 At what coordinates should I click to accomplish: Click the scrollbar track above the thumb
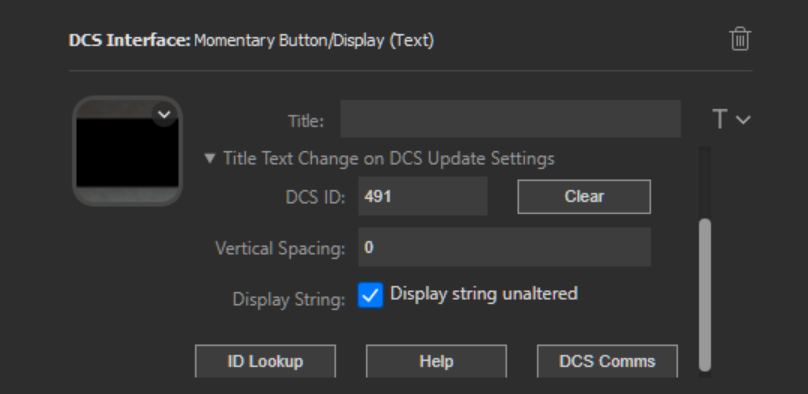(x=705, y=182)
